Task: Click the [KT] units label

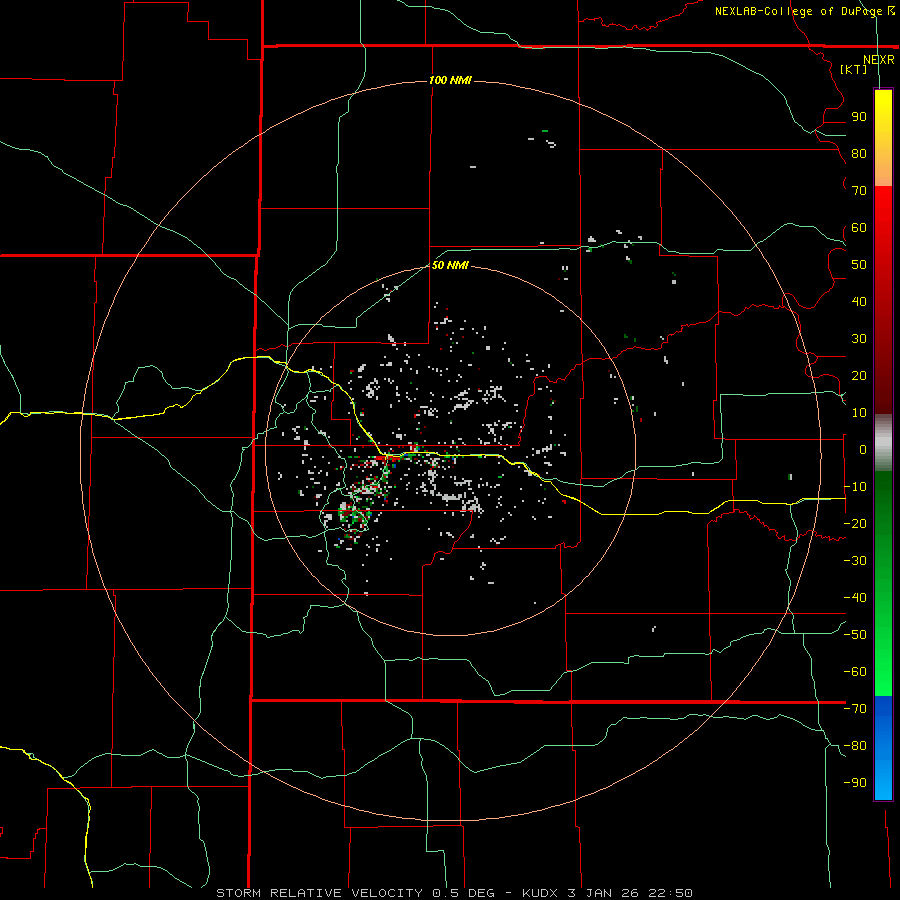Action: (853, 69)
